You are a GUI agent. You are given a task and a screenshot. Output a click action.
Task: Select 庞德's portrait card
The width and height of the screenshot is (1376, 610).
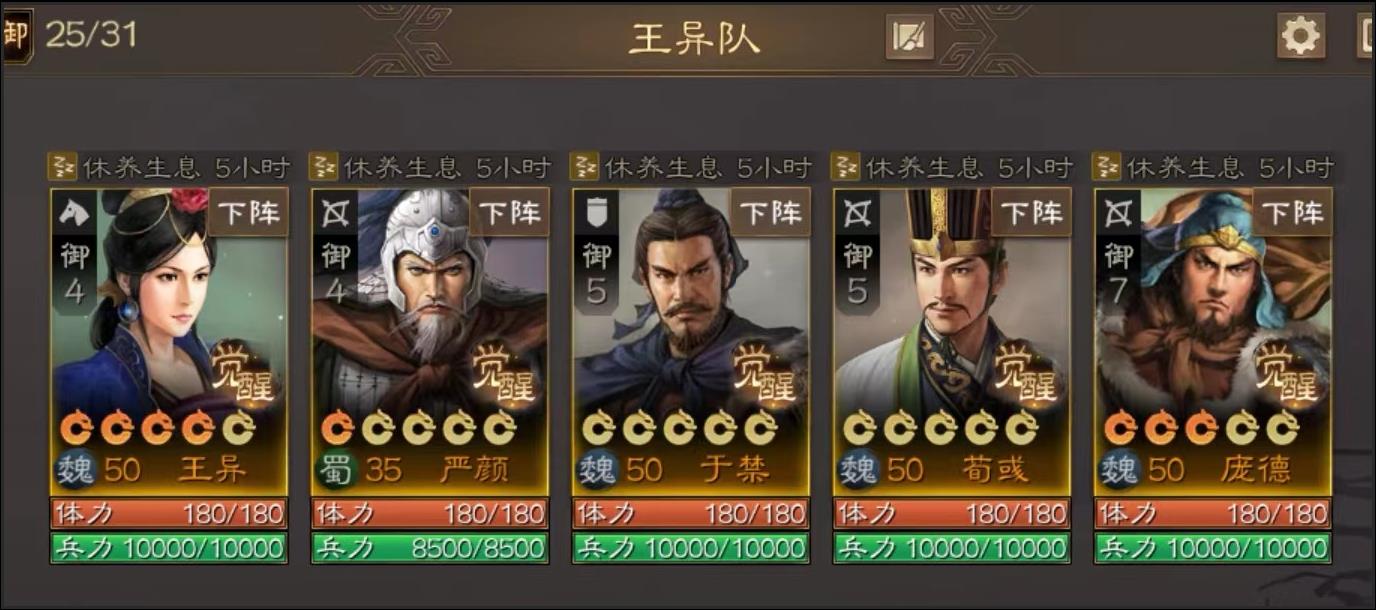tap(1214, 340)
